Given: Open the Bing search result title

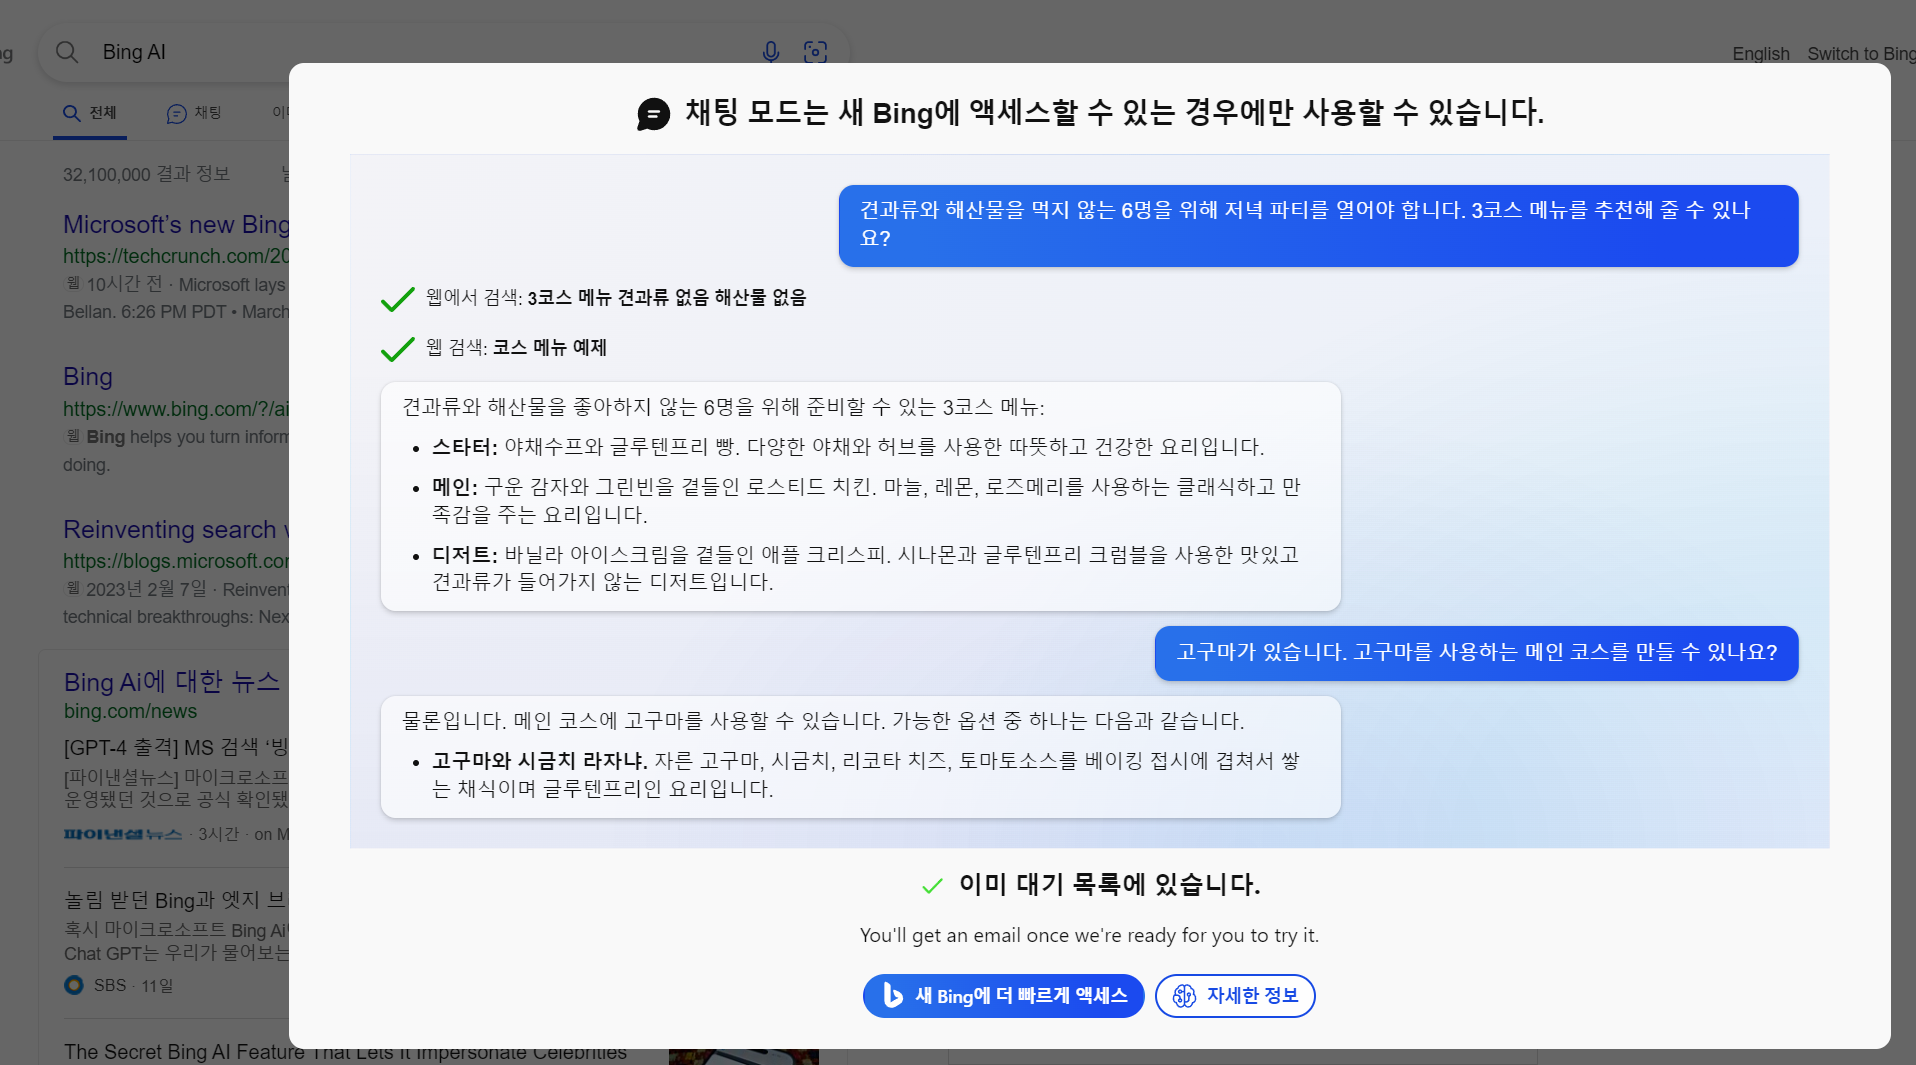Looking at the screenshot, I should point(88,377).
